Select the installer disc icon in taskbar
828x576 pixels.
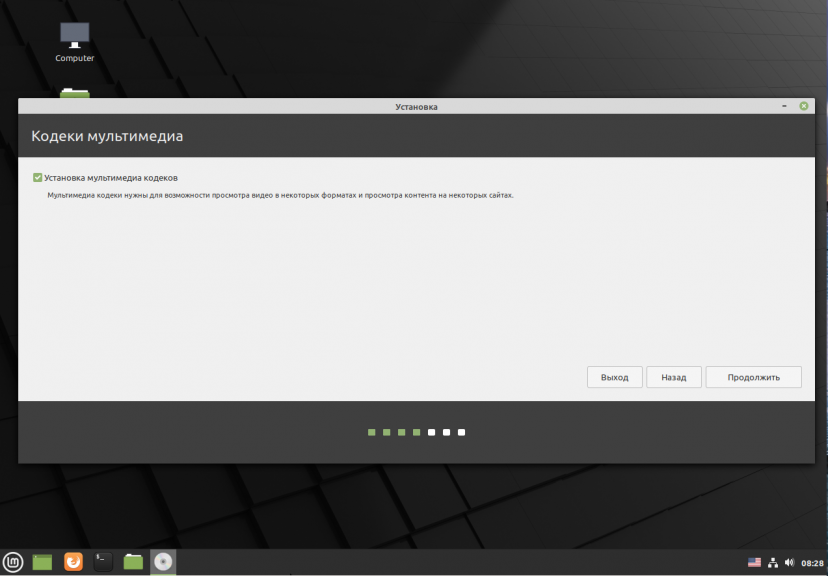163,562
